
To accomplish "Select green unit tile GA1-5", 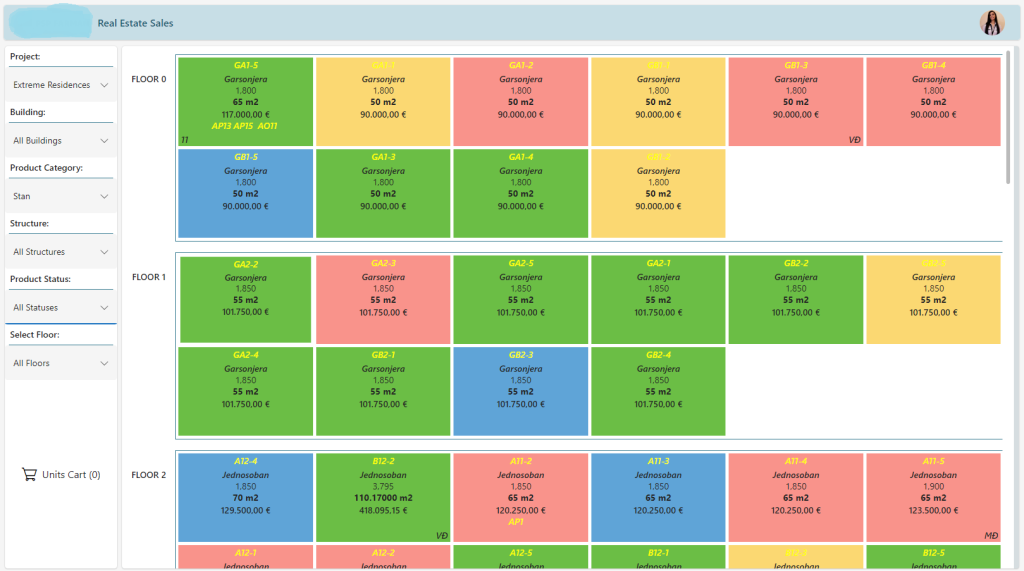I will click(245, 102).
